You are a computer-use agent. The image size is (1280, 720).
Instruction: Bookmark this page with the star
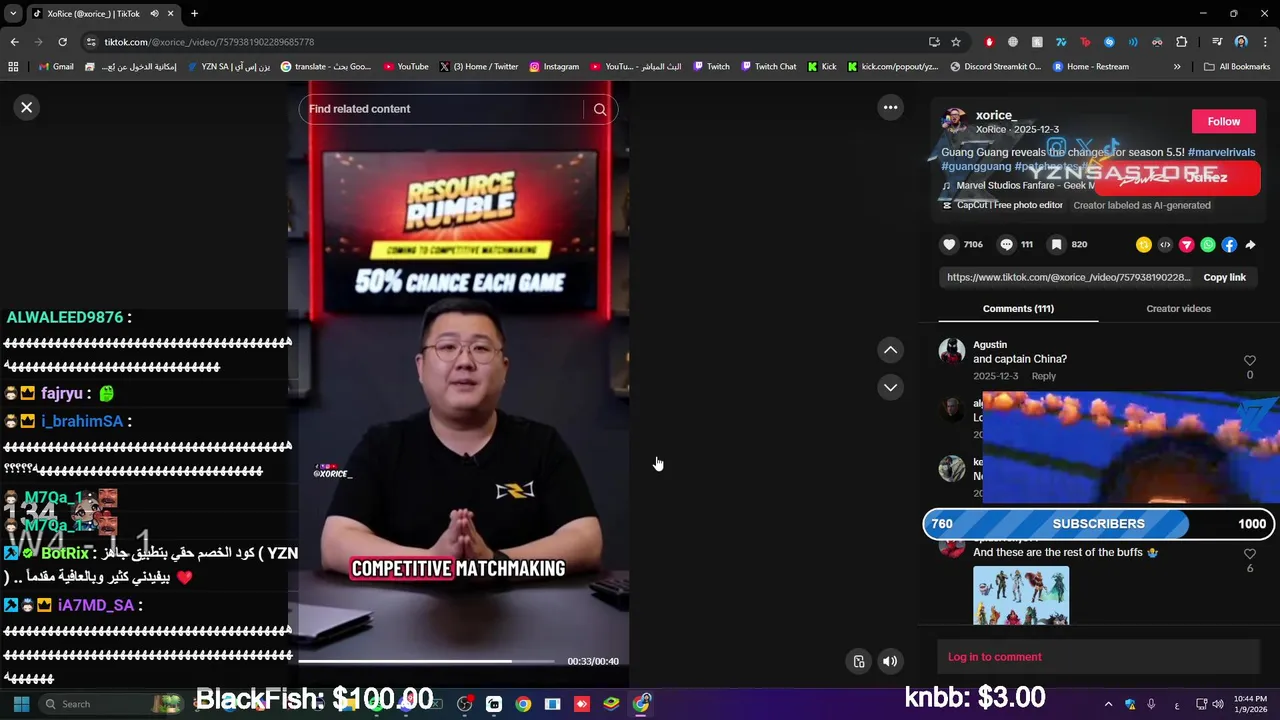[956, 42]
